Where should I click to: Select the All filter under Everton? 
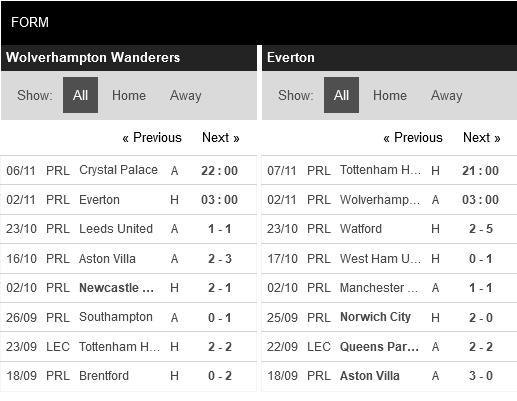click(x=341, y=95)
